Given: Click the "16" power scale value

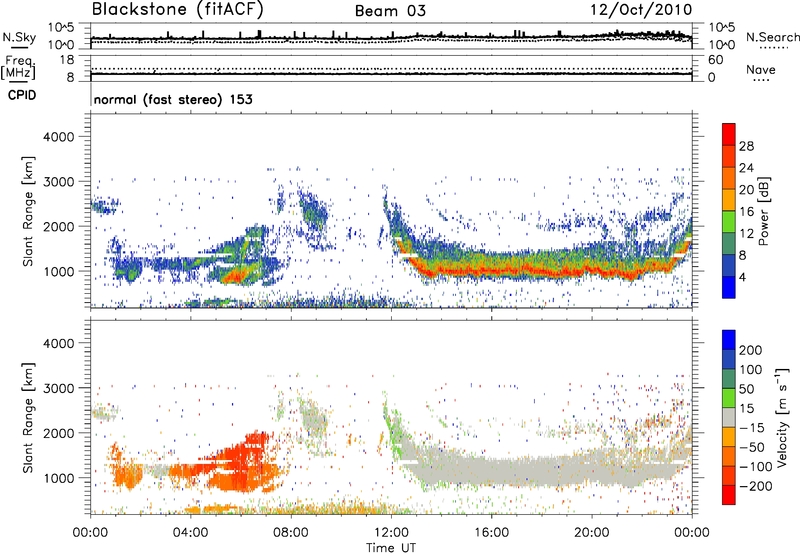Looking at the screenshot, I should (x=746, y=212).
